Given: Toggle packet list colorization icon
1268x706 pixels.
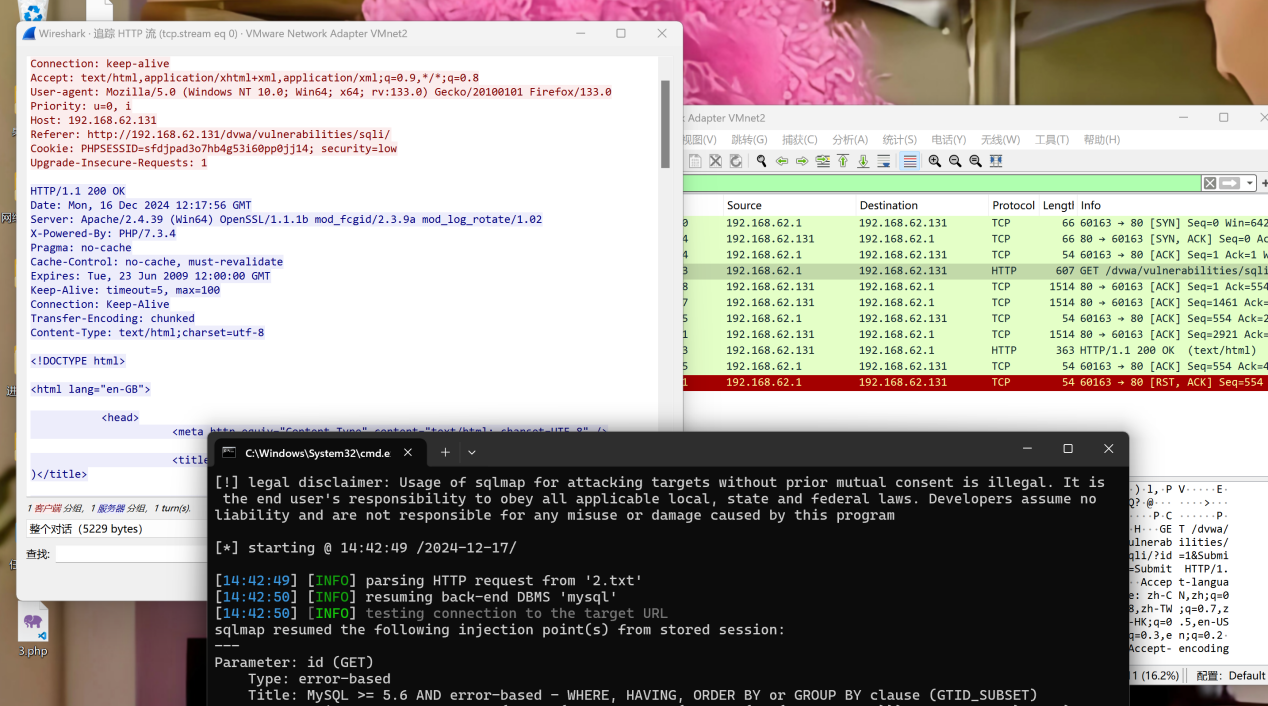Looking at the screenshot, I should (909, 161).
